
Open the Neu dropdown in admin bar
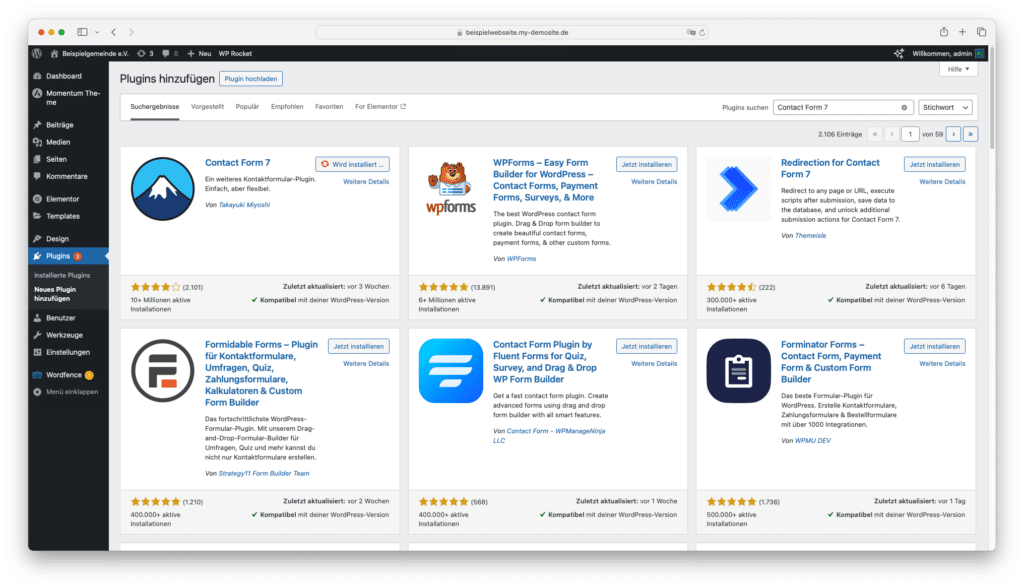pos(199,54)
